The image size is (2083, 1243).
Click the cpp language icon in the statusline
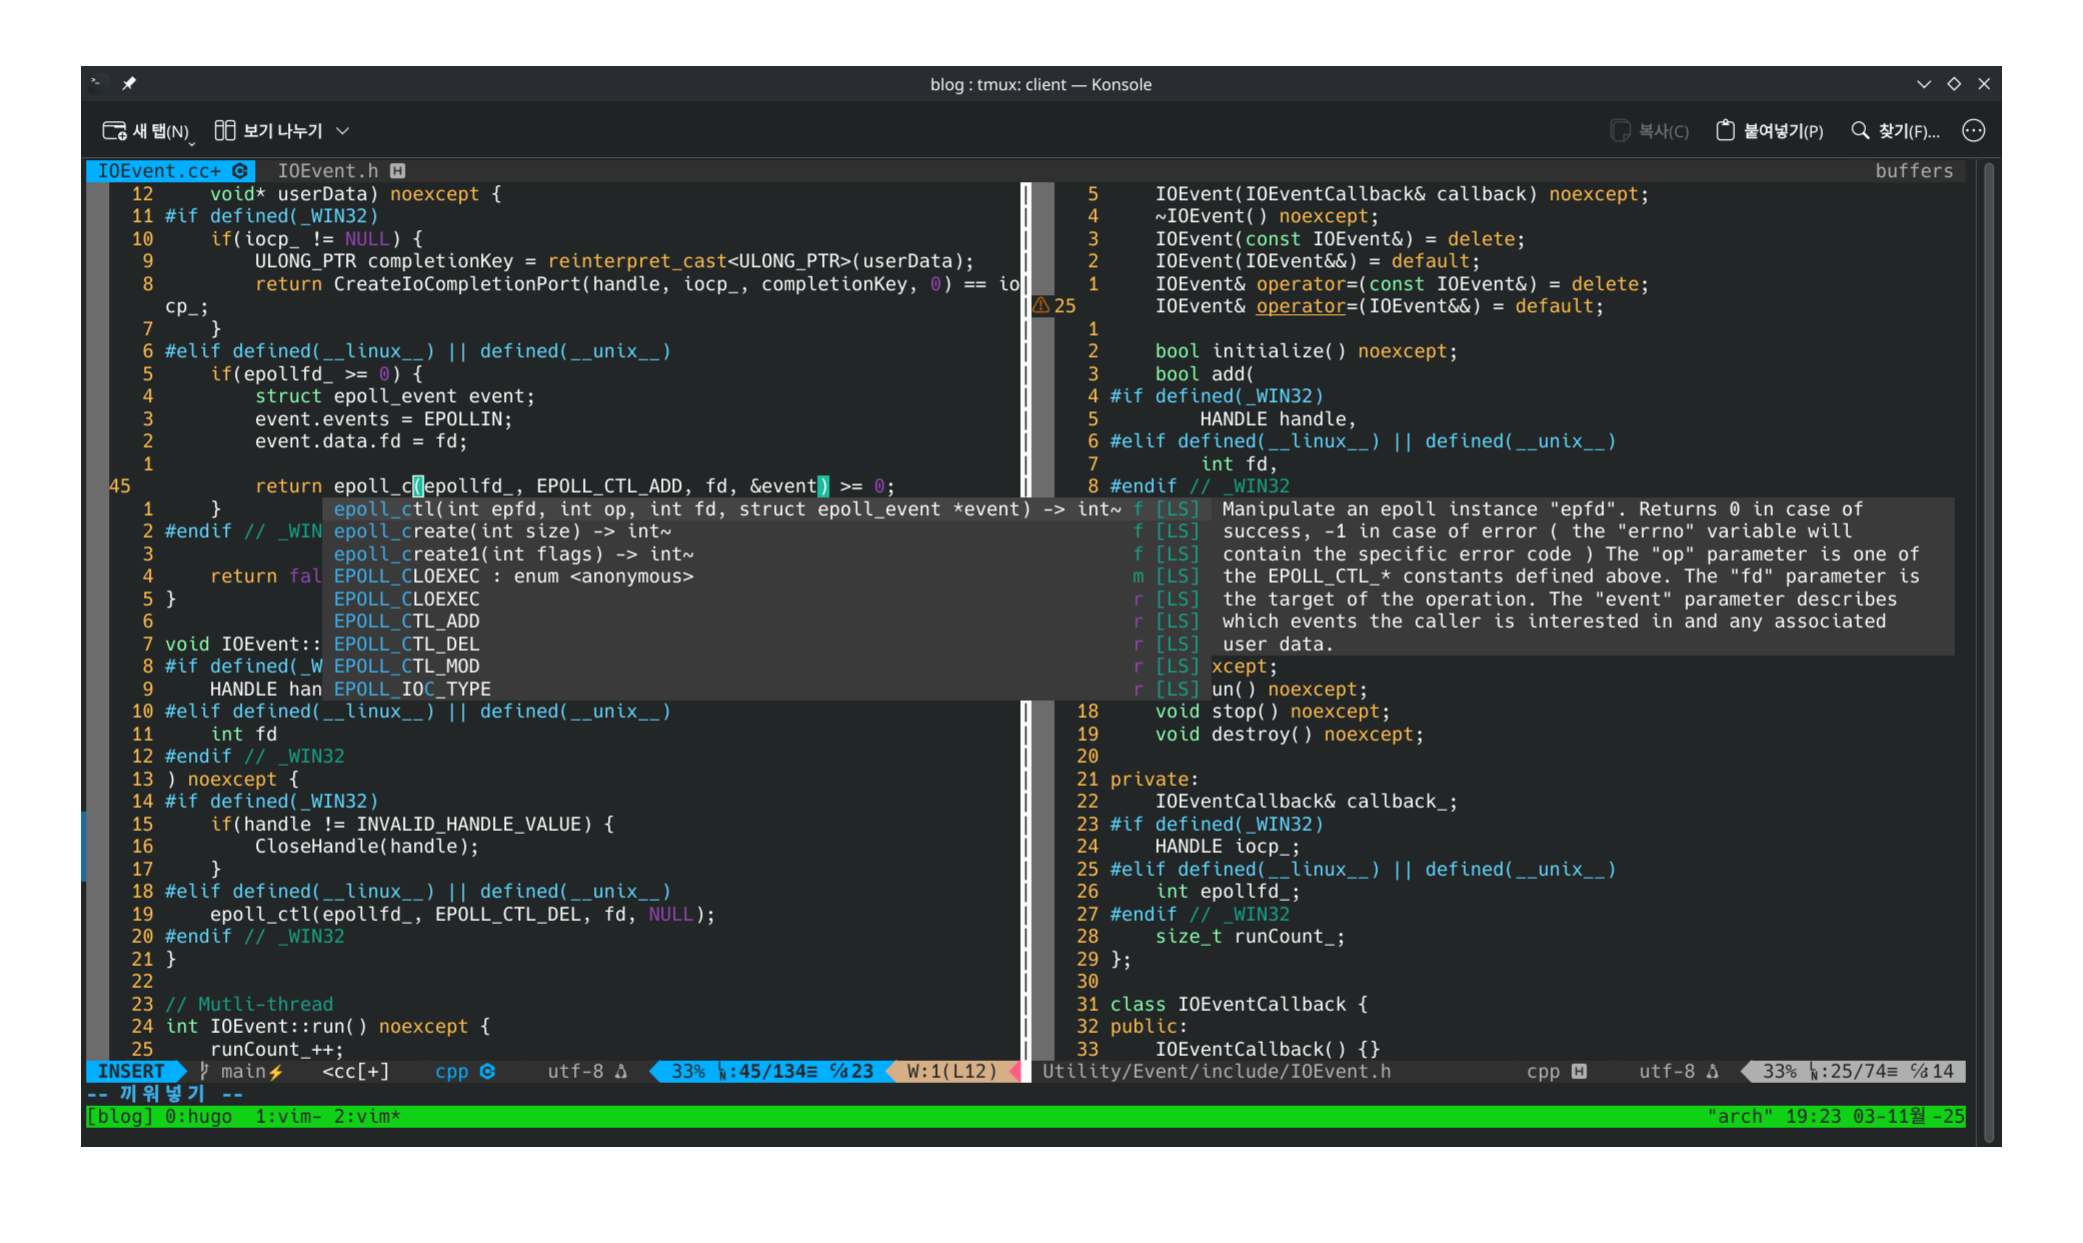point(487,1071)
